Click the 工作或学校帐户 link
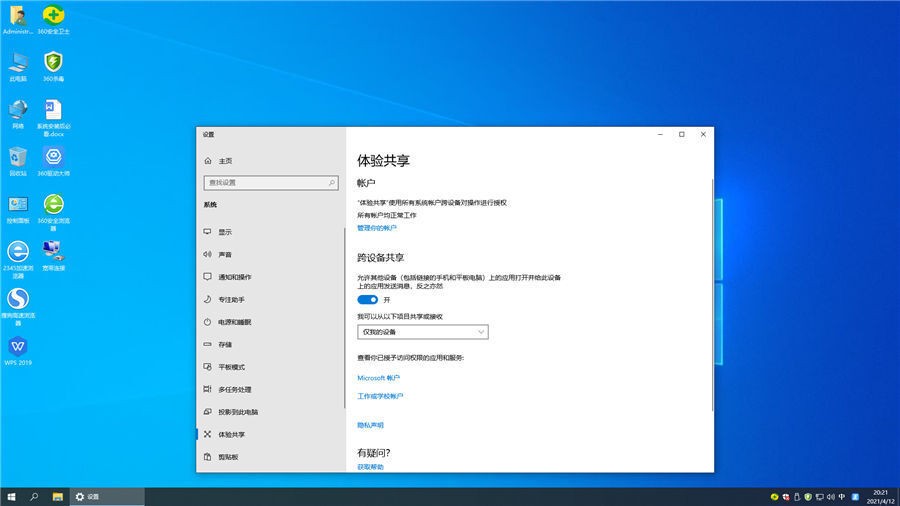Screen dimensions: 900x506 coord(380,396)
